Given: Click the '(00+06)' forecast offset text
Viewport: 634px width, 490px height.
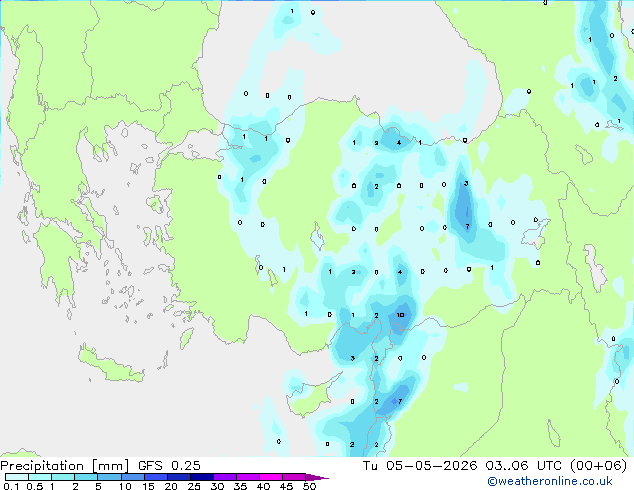Looking at the screenshot, I should click(x=598, y=466).
